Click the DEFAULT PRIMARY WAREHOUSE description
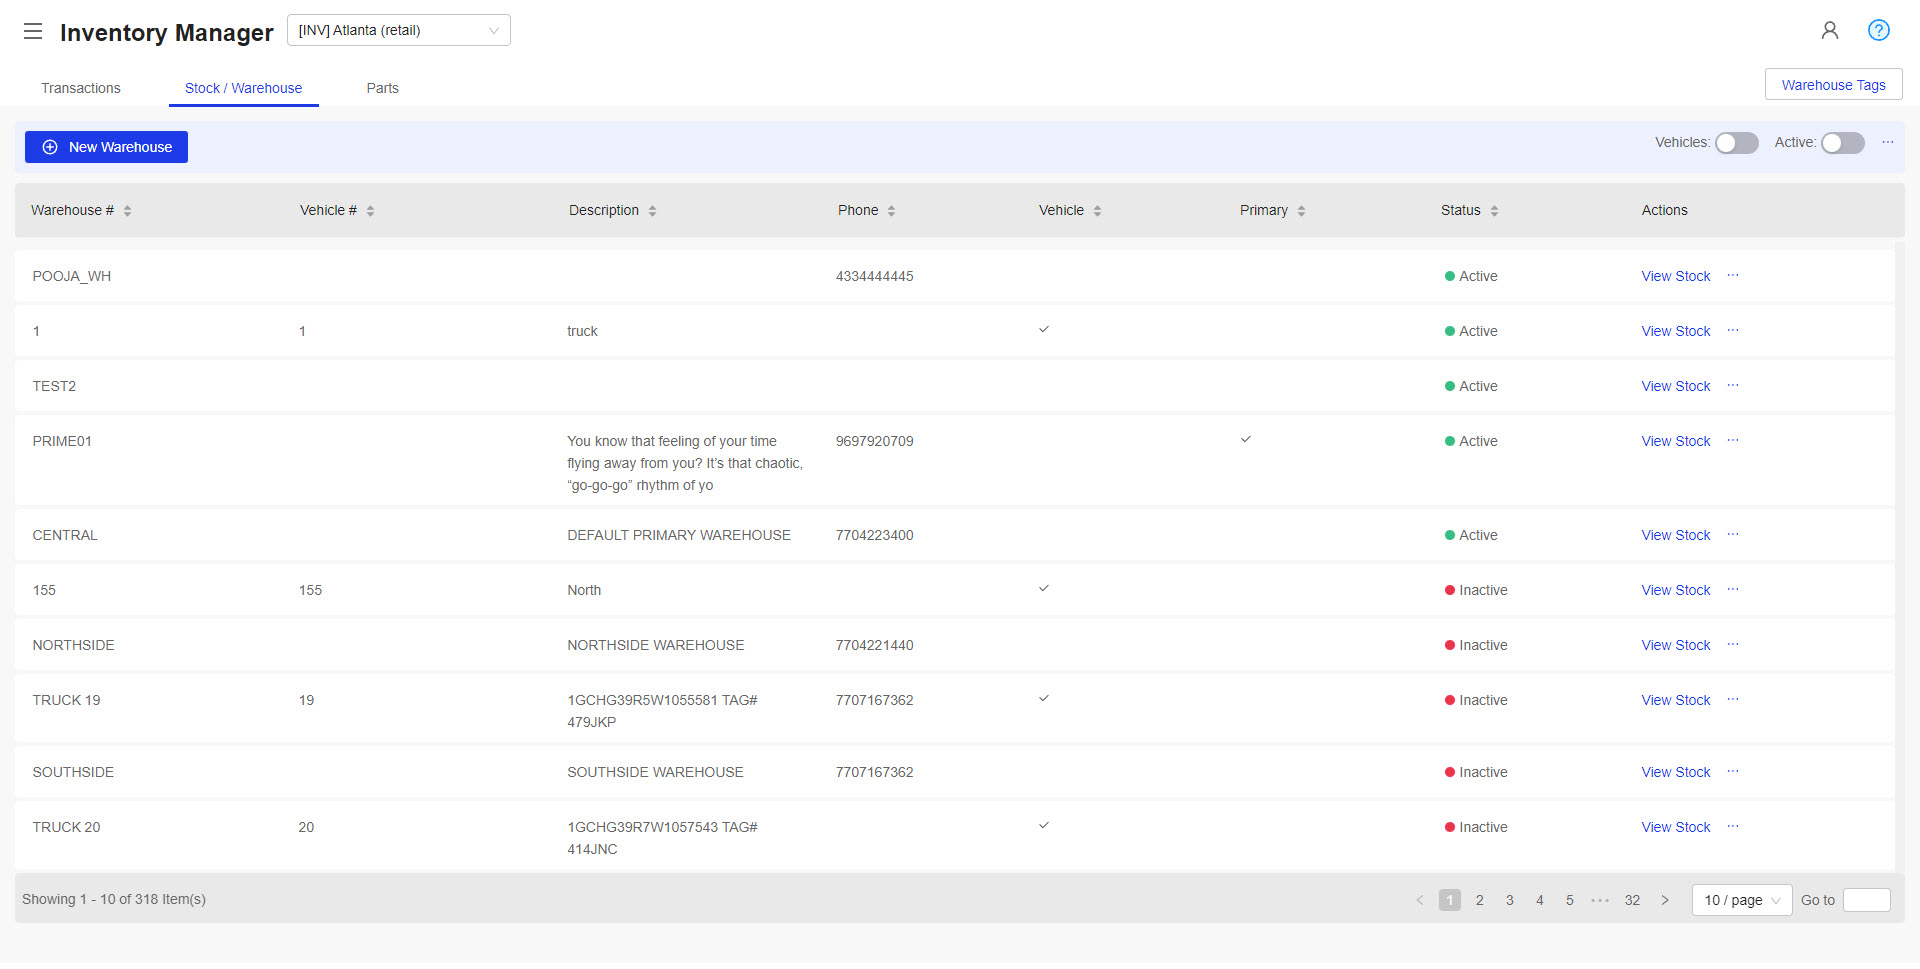Image resolution: width=1920 pixels, height=969 pixels. coord(679,535)
